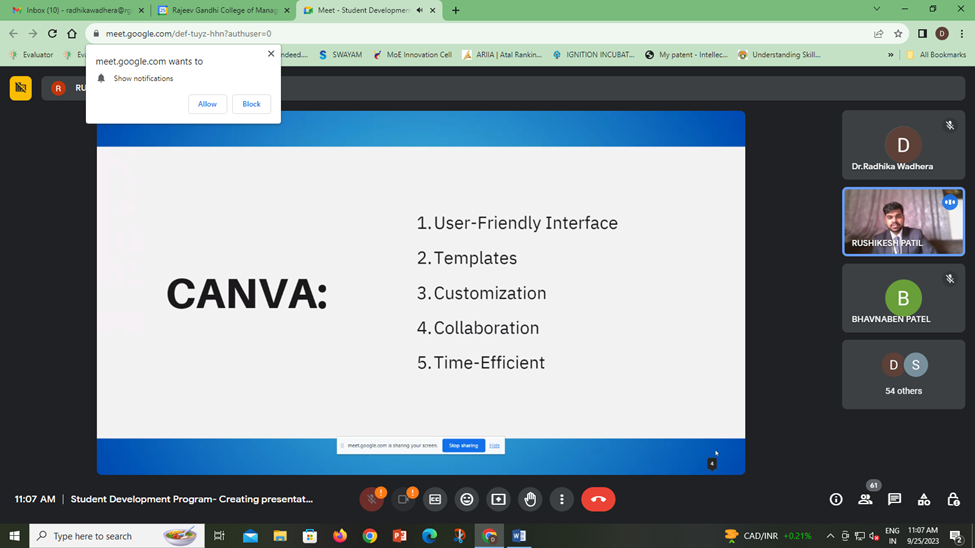Open Windows Start menu
The image size is (975, 548).
click(x=14, y=536)
